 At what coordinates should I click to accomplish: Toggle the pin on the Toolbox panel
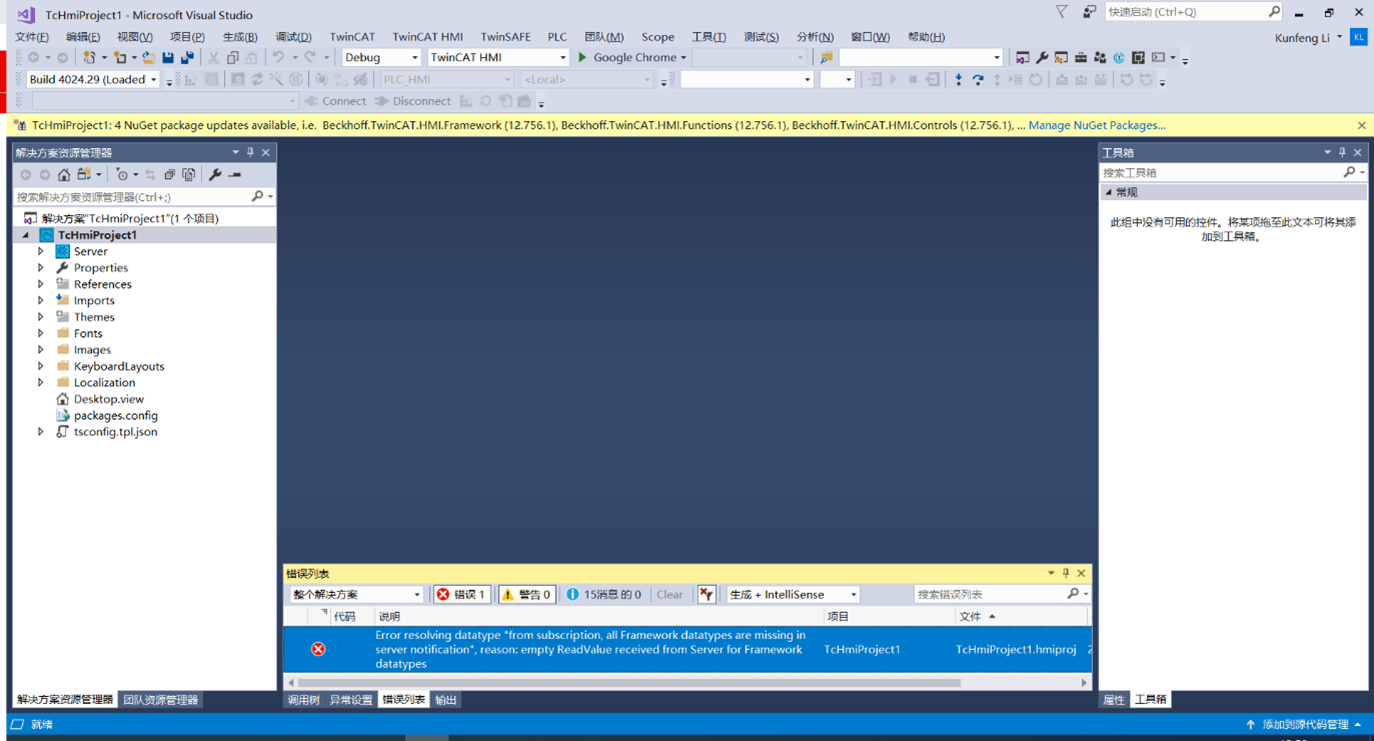click(x=1342, y=152)
